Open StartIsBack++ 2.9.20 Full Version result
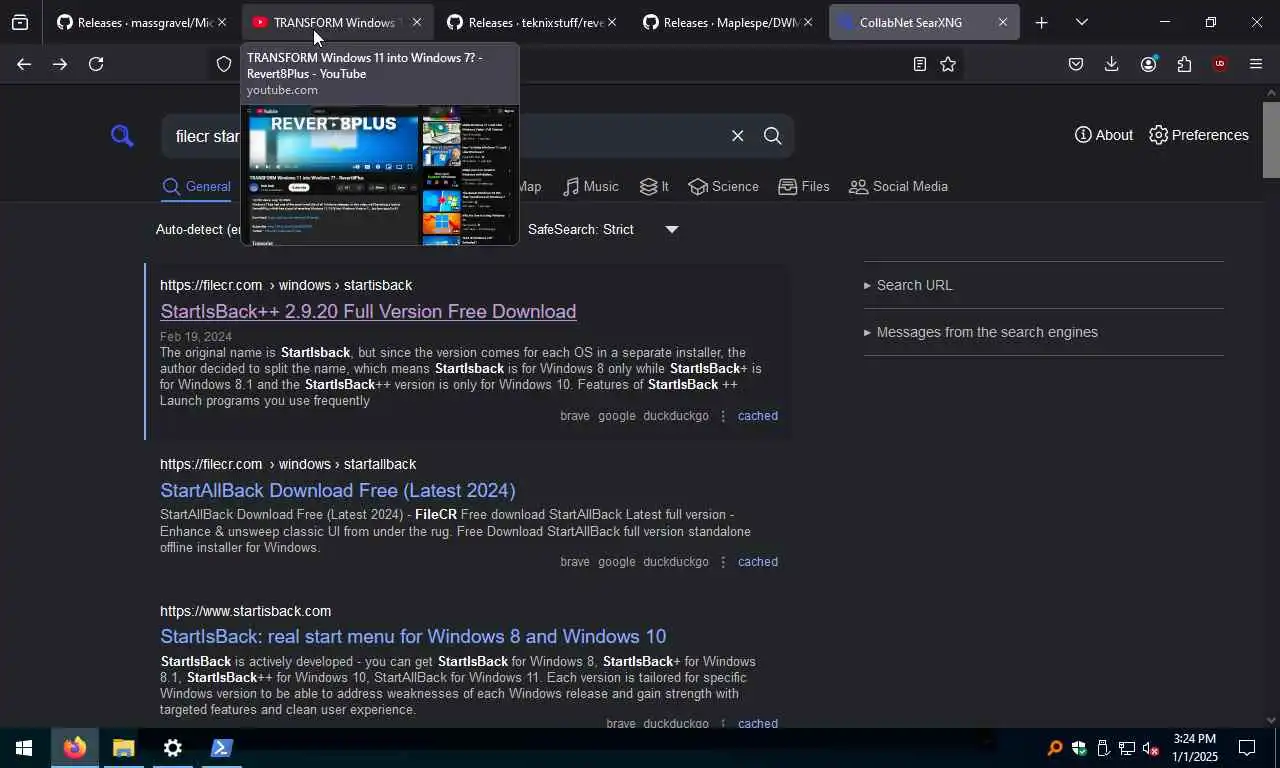1280x768 pixels. (368, 311)
